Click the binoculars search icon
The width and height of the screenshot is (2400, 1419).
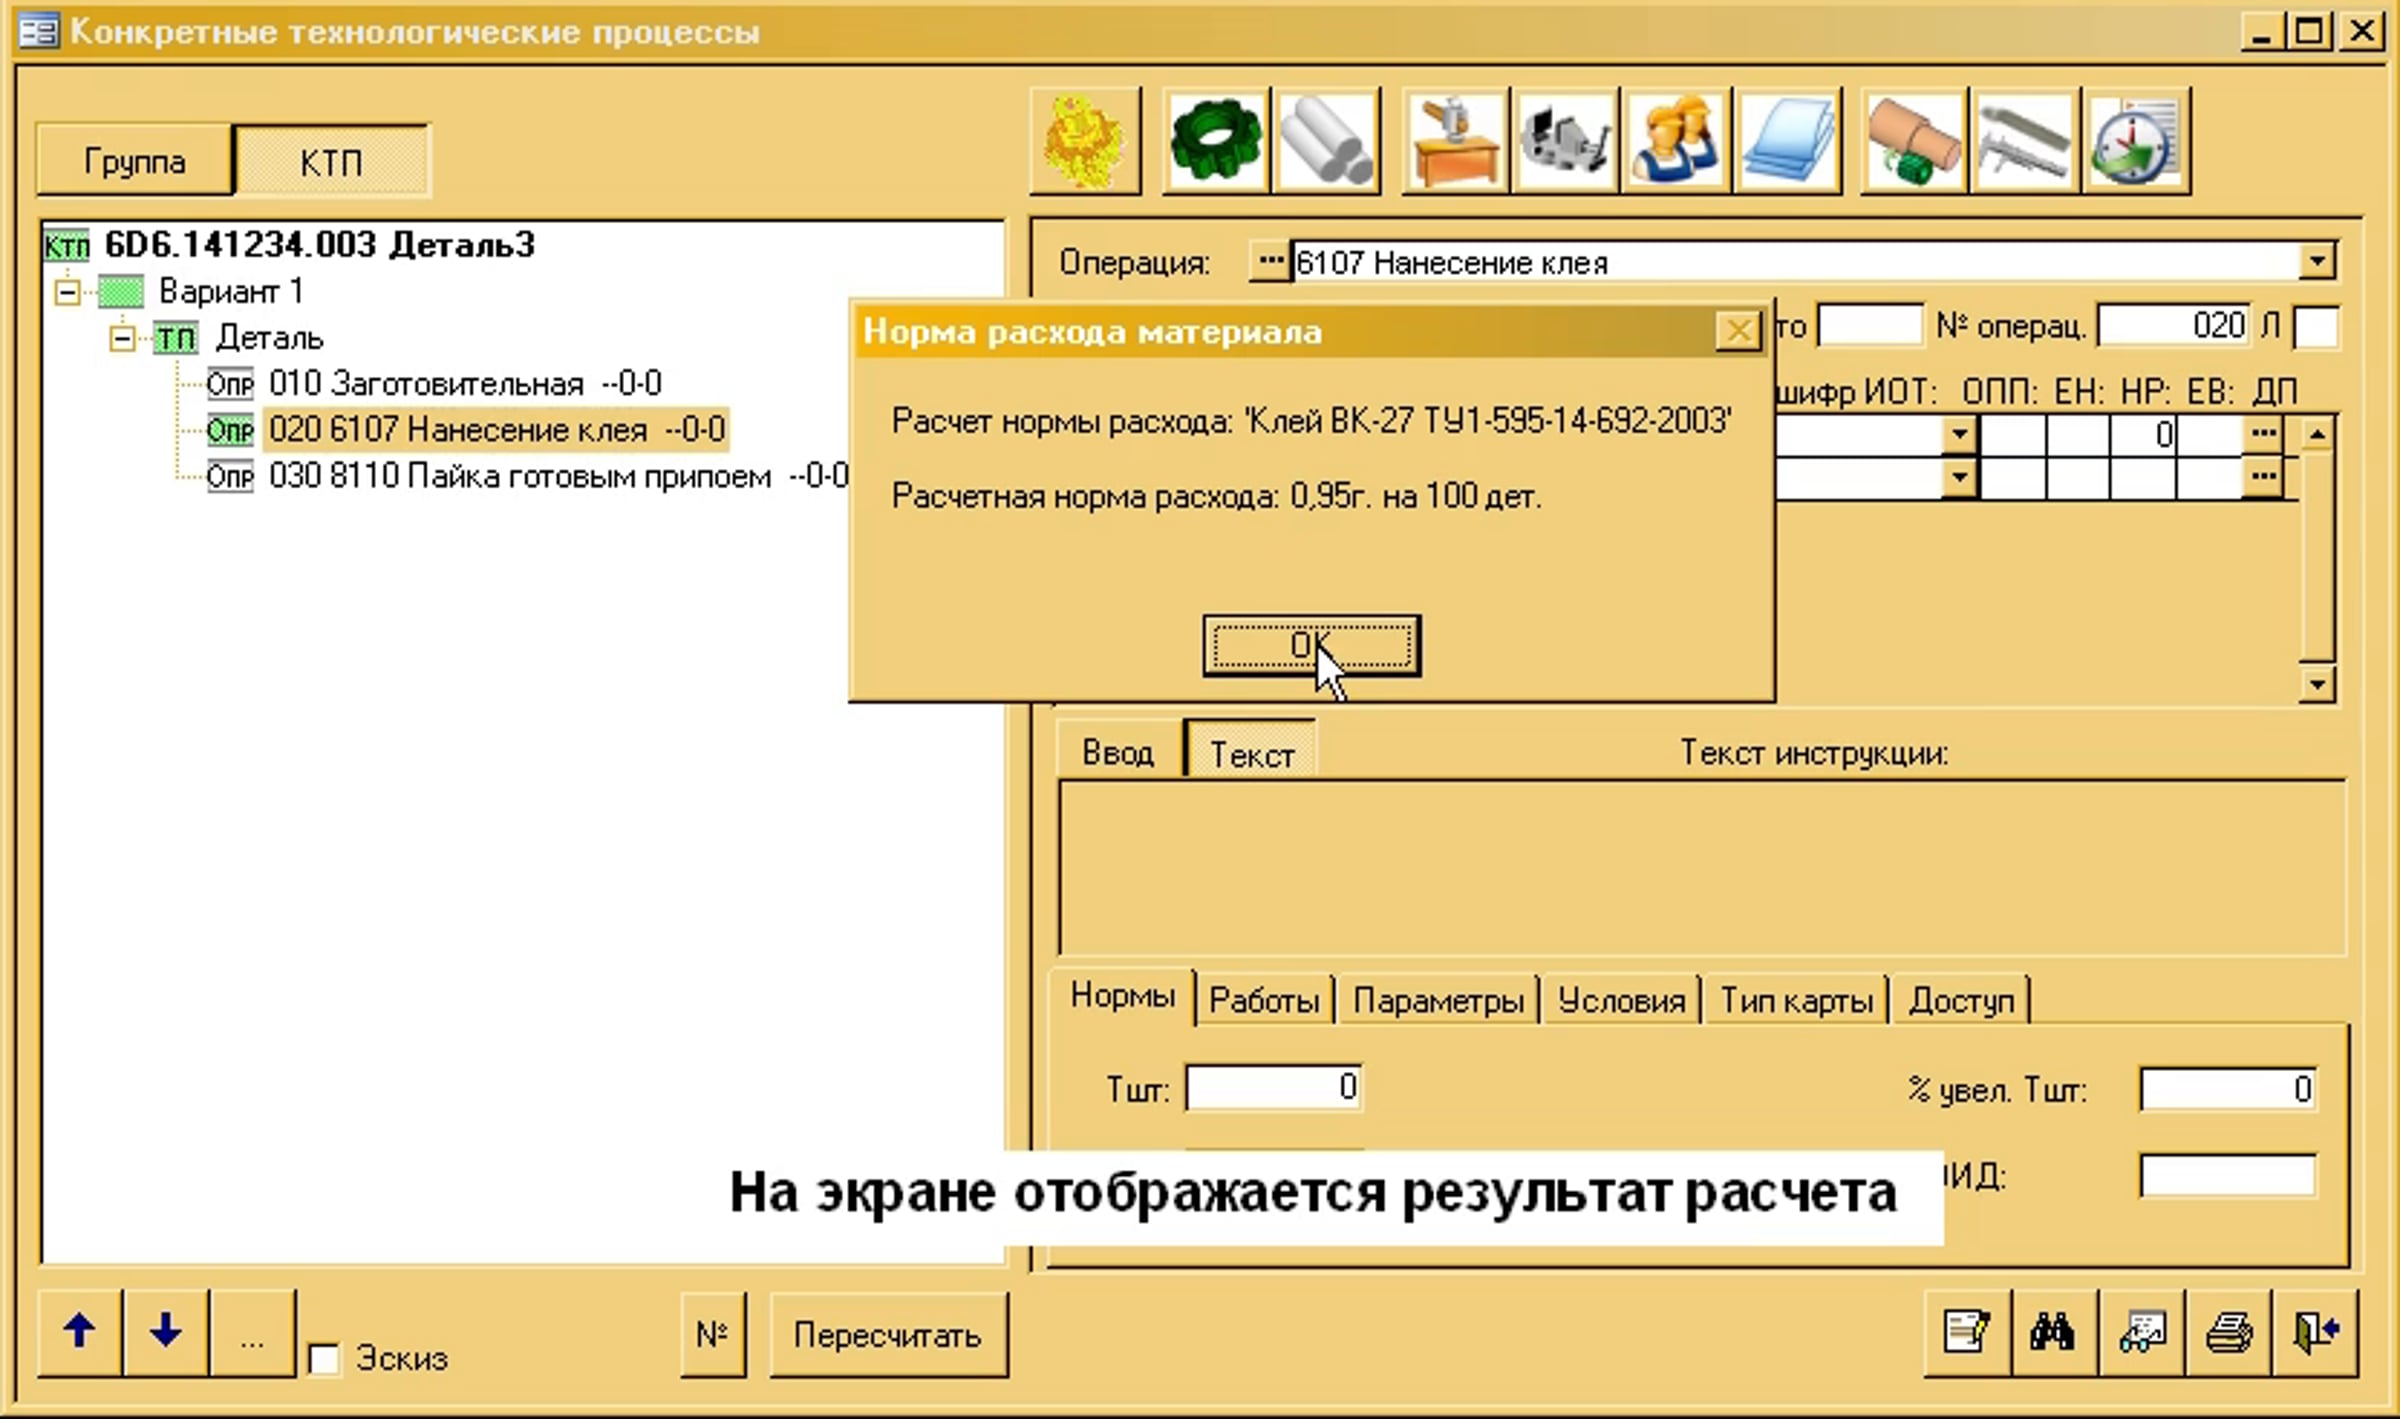(x=2053, y=1333)
